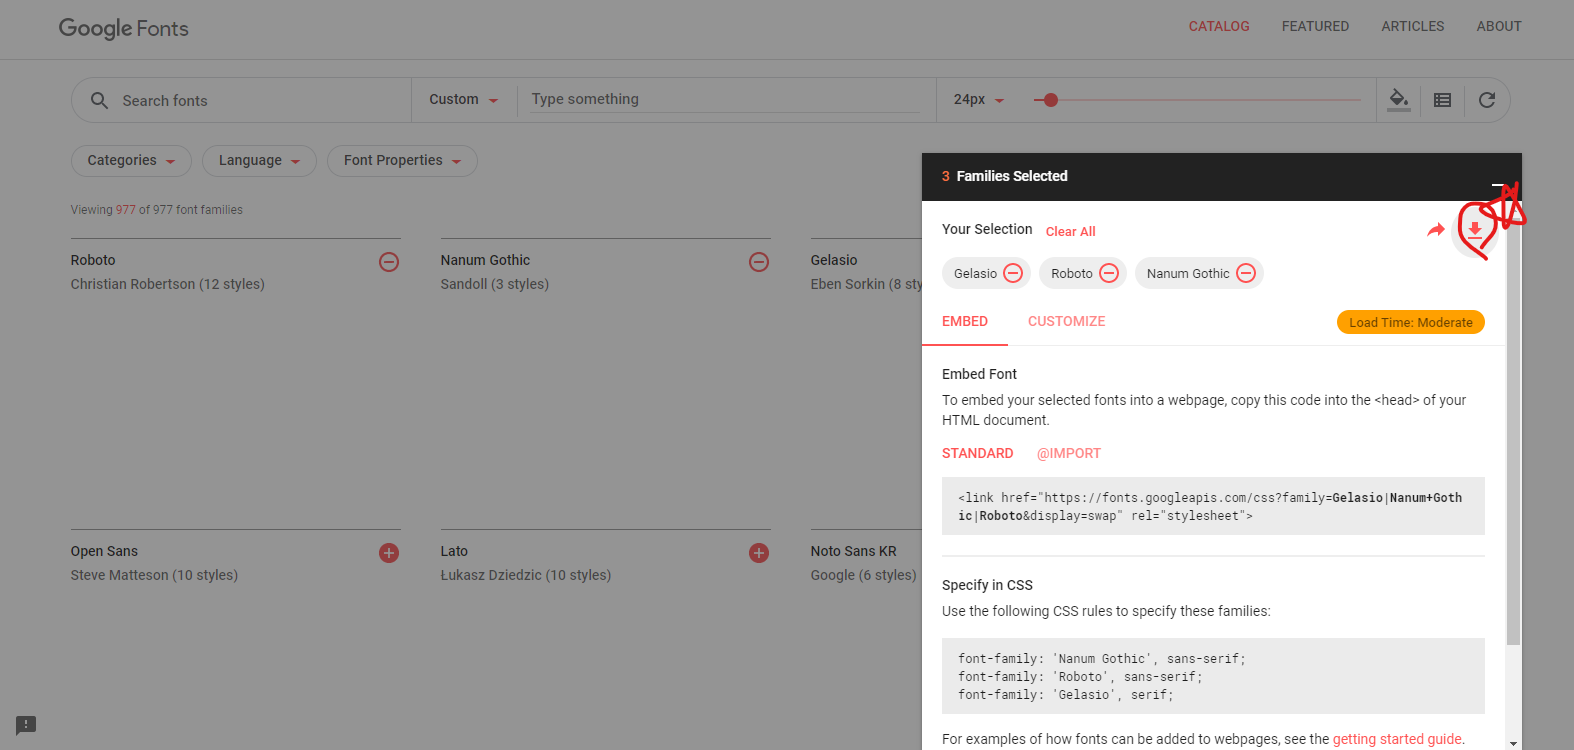Click the 3 Families Selected header
Screen dimensions: 1574x750
coord(1004,176)
